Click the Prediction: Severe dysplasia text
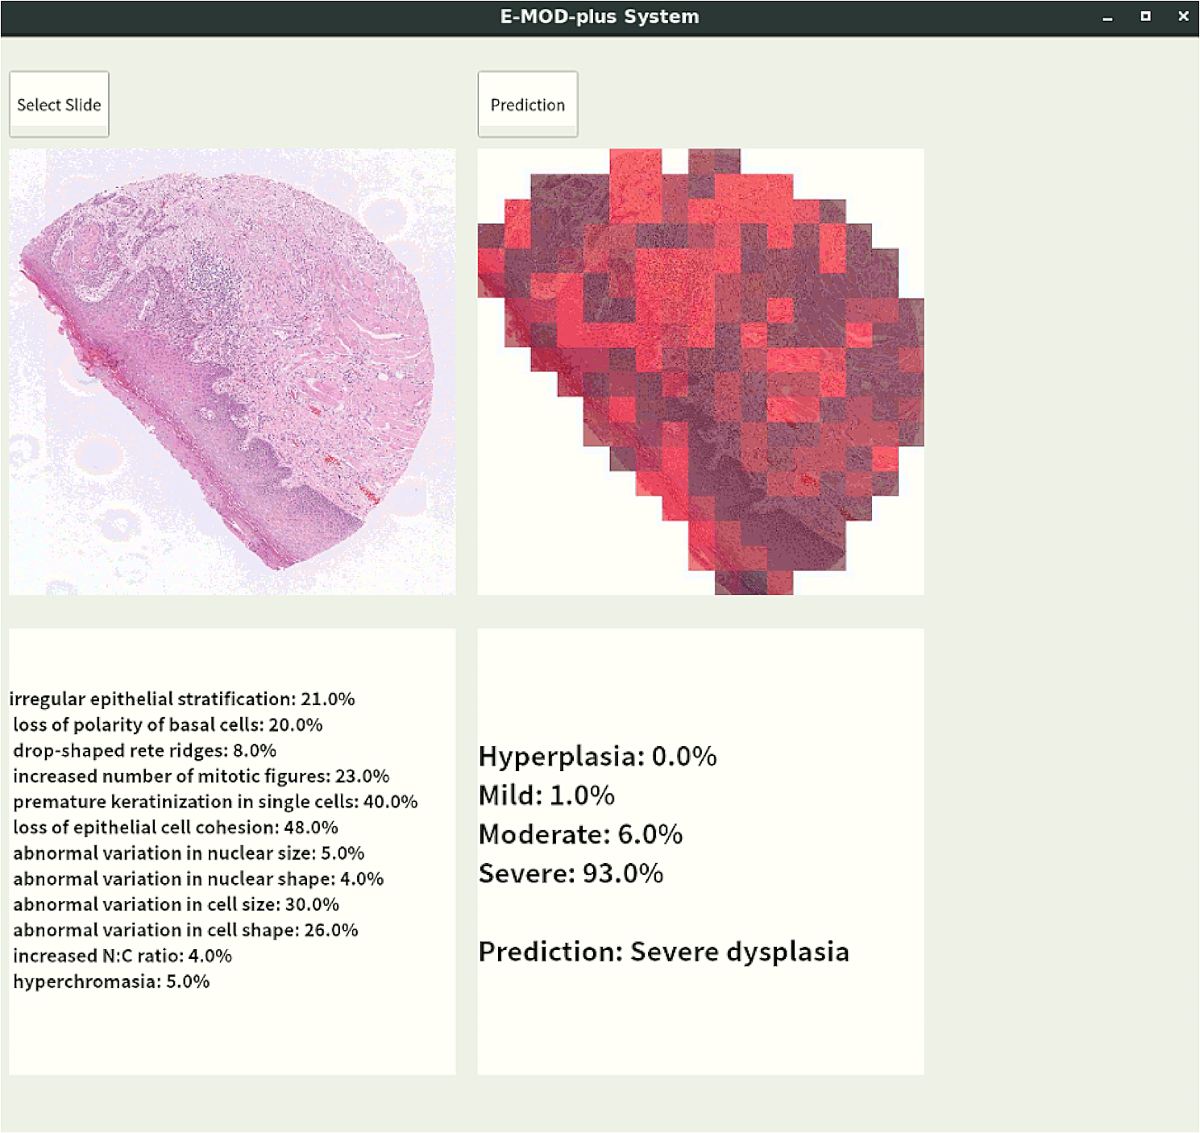 [x=663, y=951]
